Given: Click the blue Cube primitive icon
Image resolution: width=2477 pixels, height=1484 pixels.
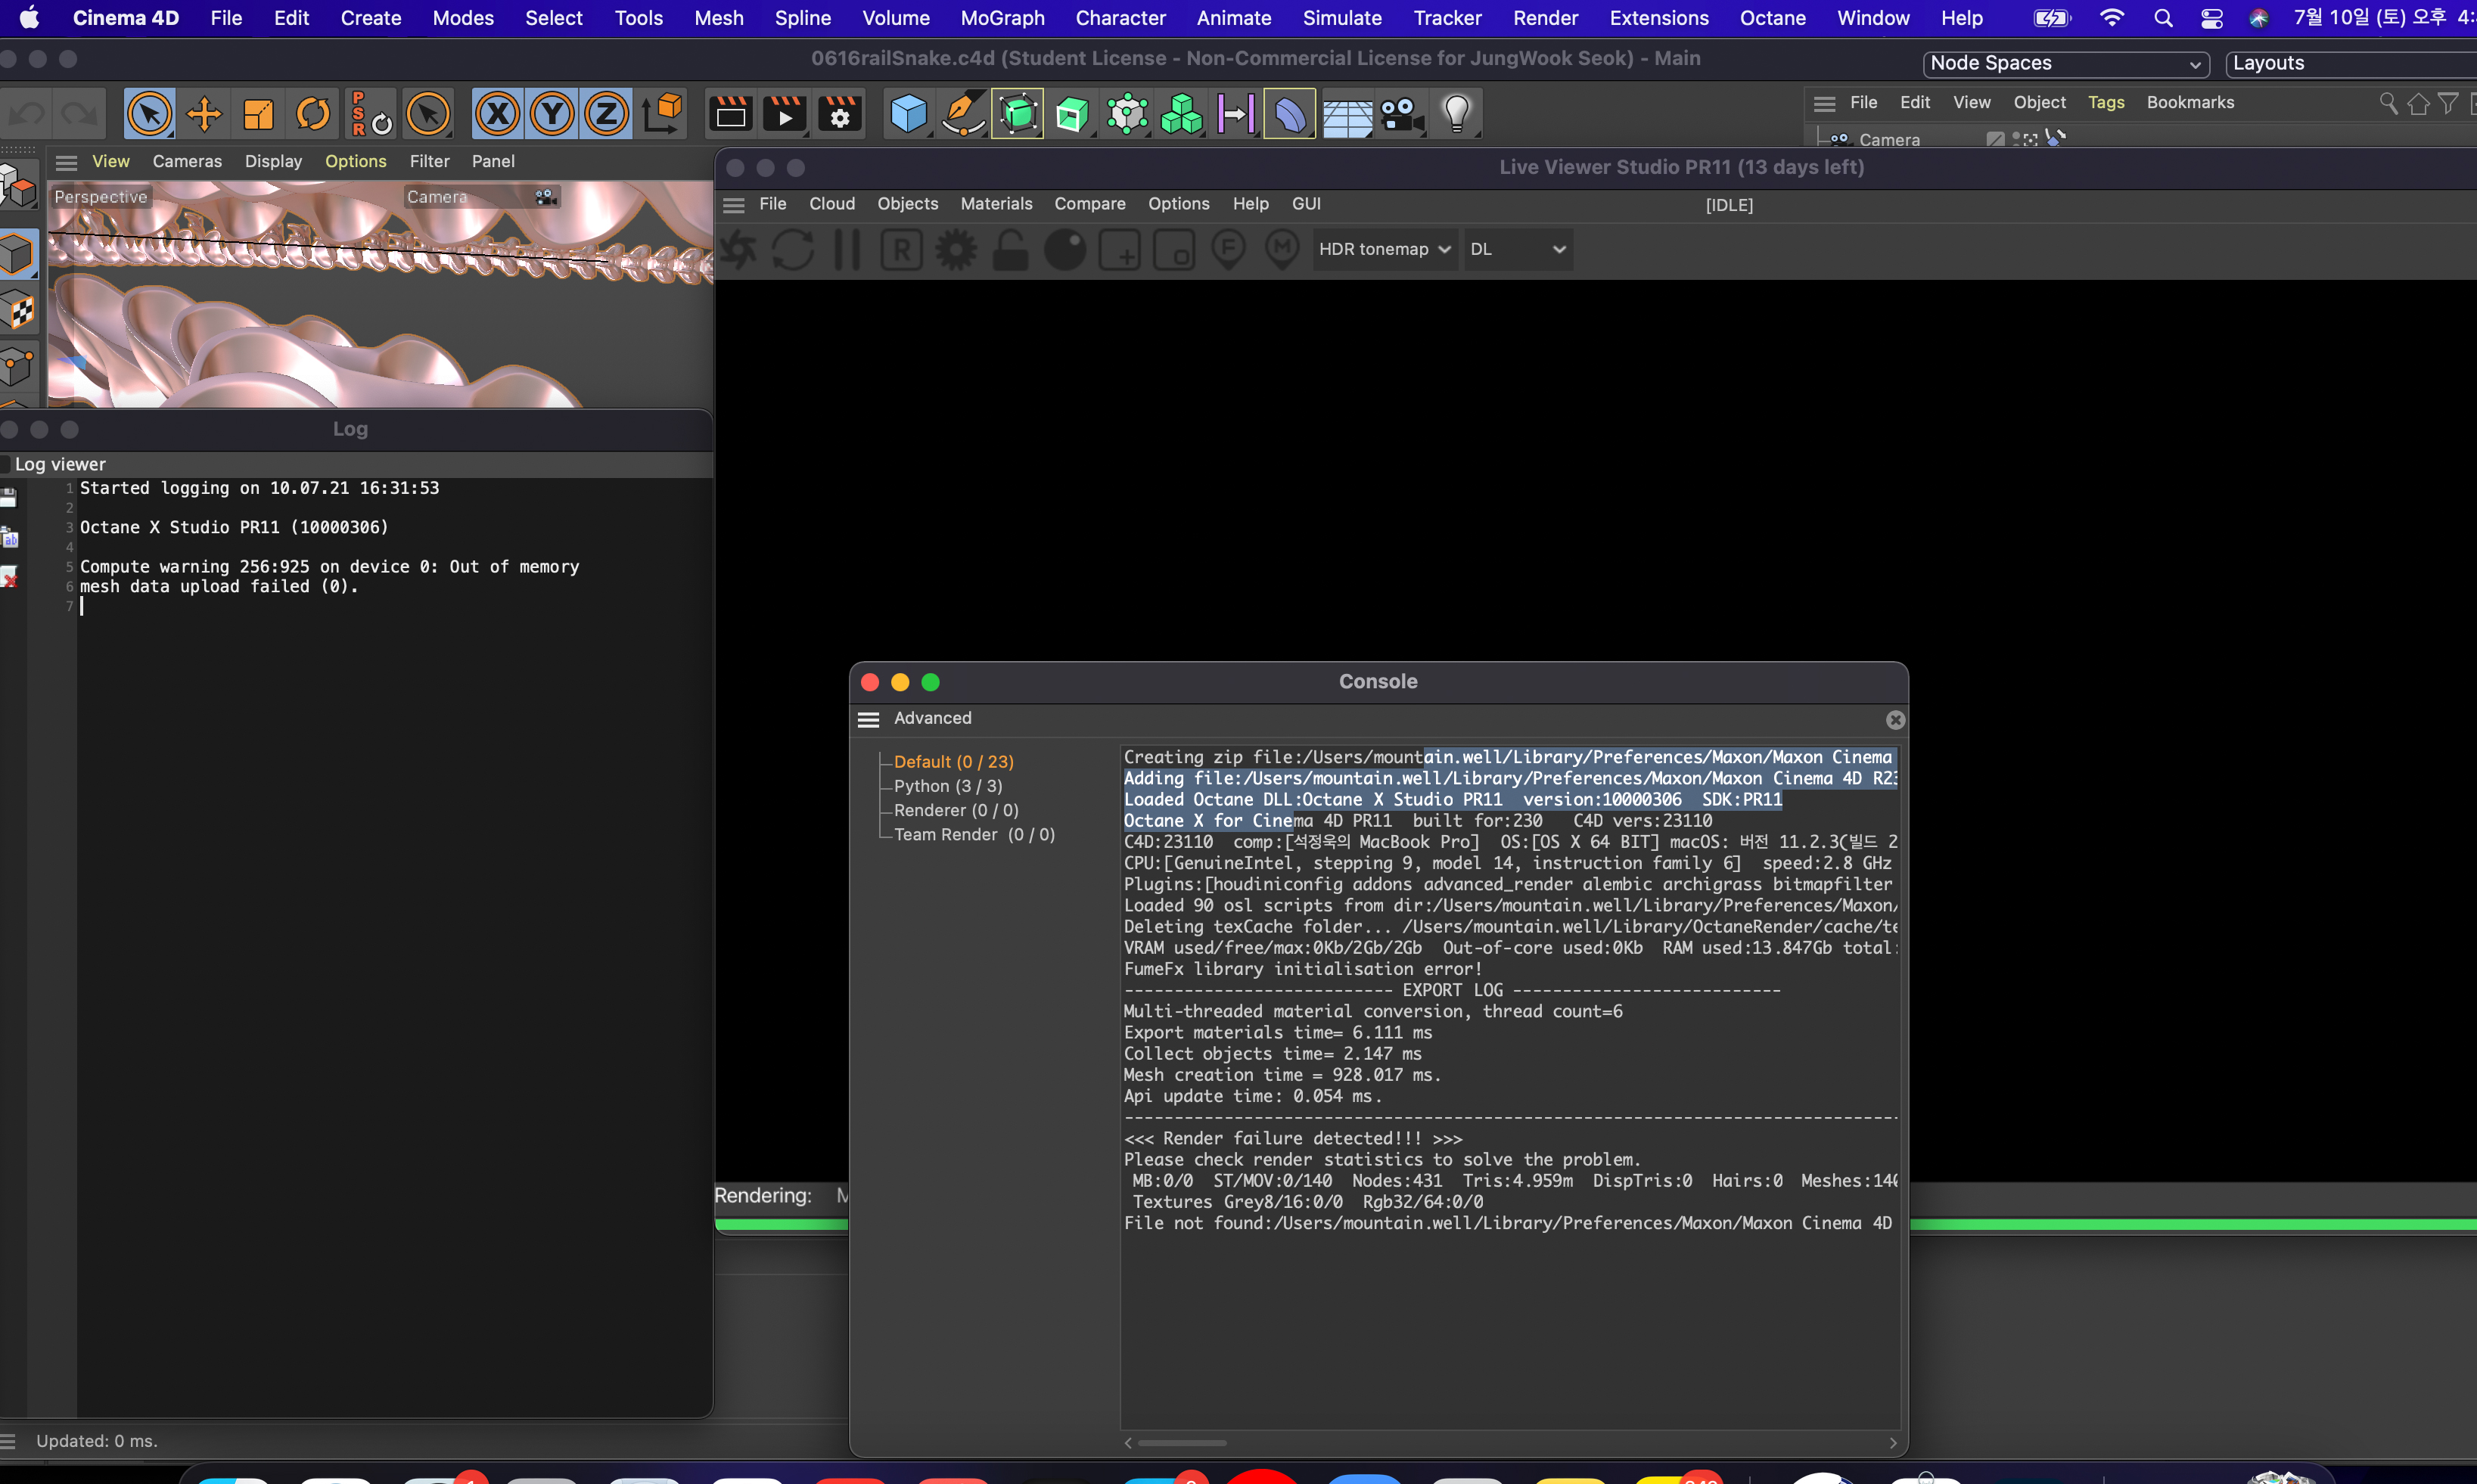Looking at the screenshot, I should point(908,114).
